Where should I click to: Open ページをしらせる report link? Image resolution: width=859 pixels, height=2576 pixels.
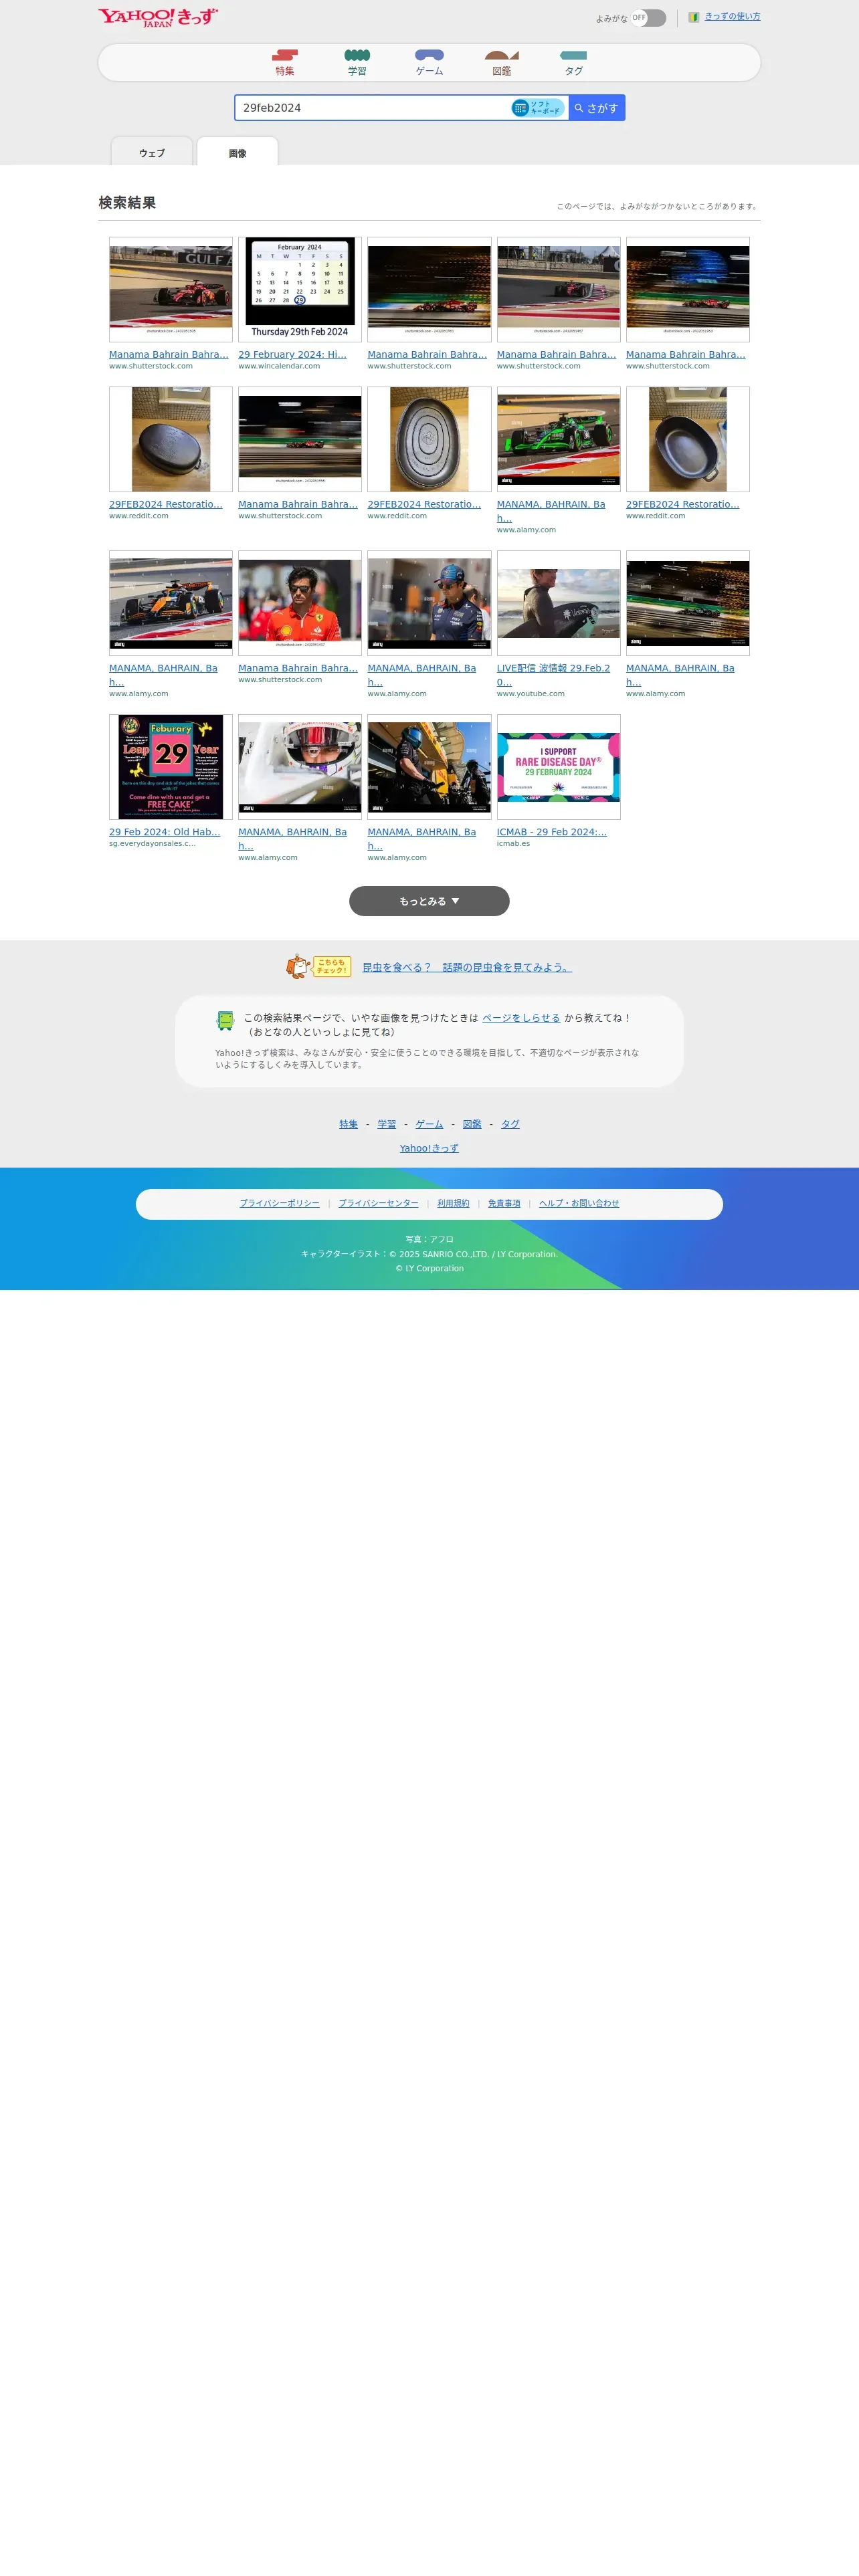pyautogui.click(x=521, y=1018)
